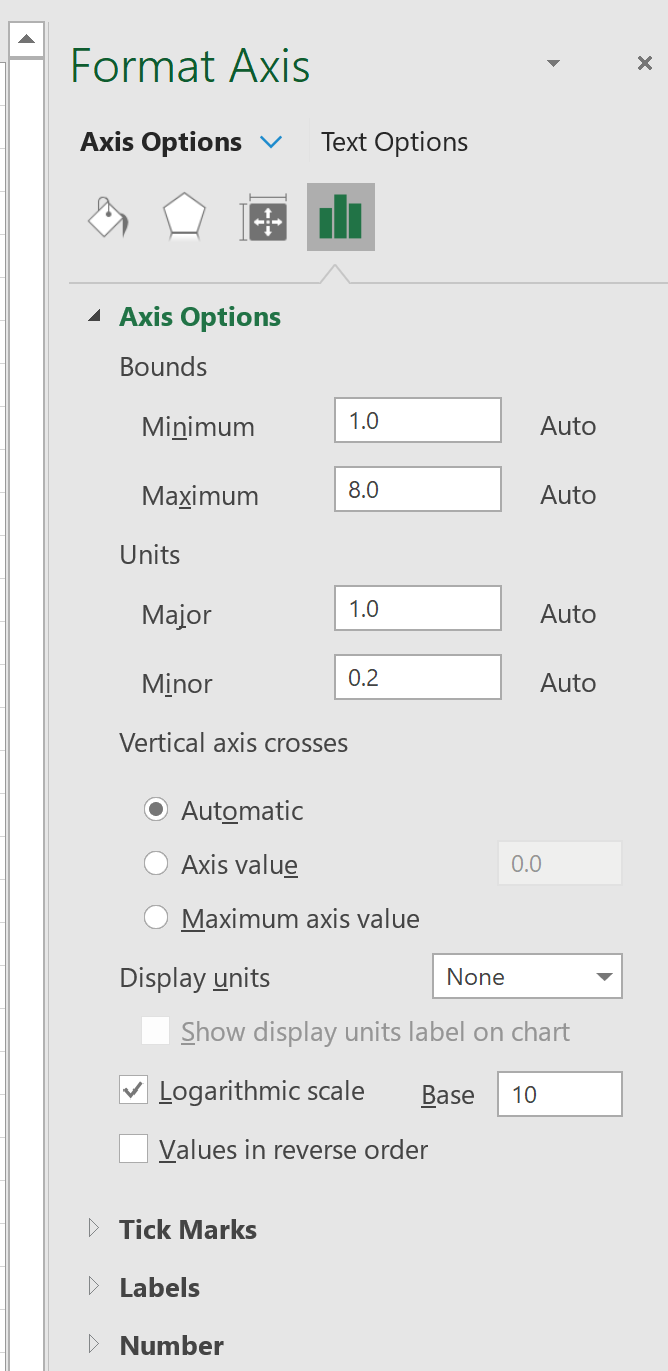Reset Minimum bound with Auto button
Screen dimensions: 668x1371
(x=568, y=426)
